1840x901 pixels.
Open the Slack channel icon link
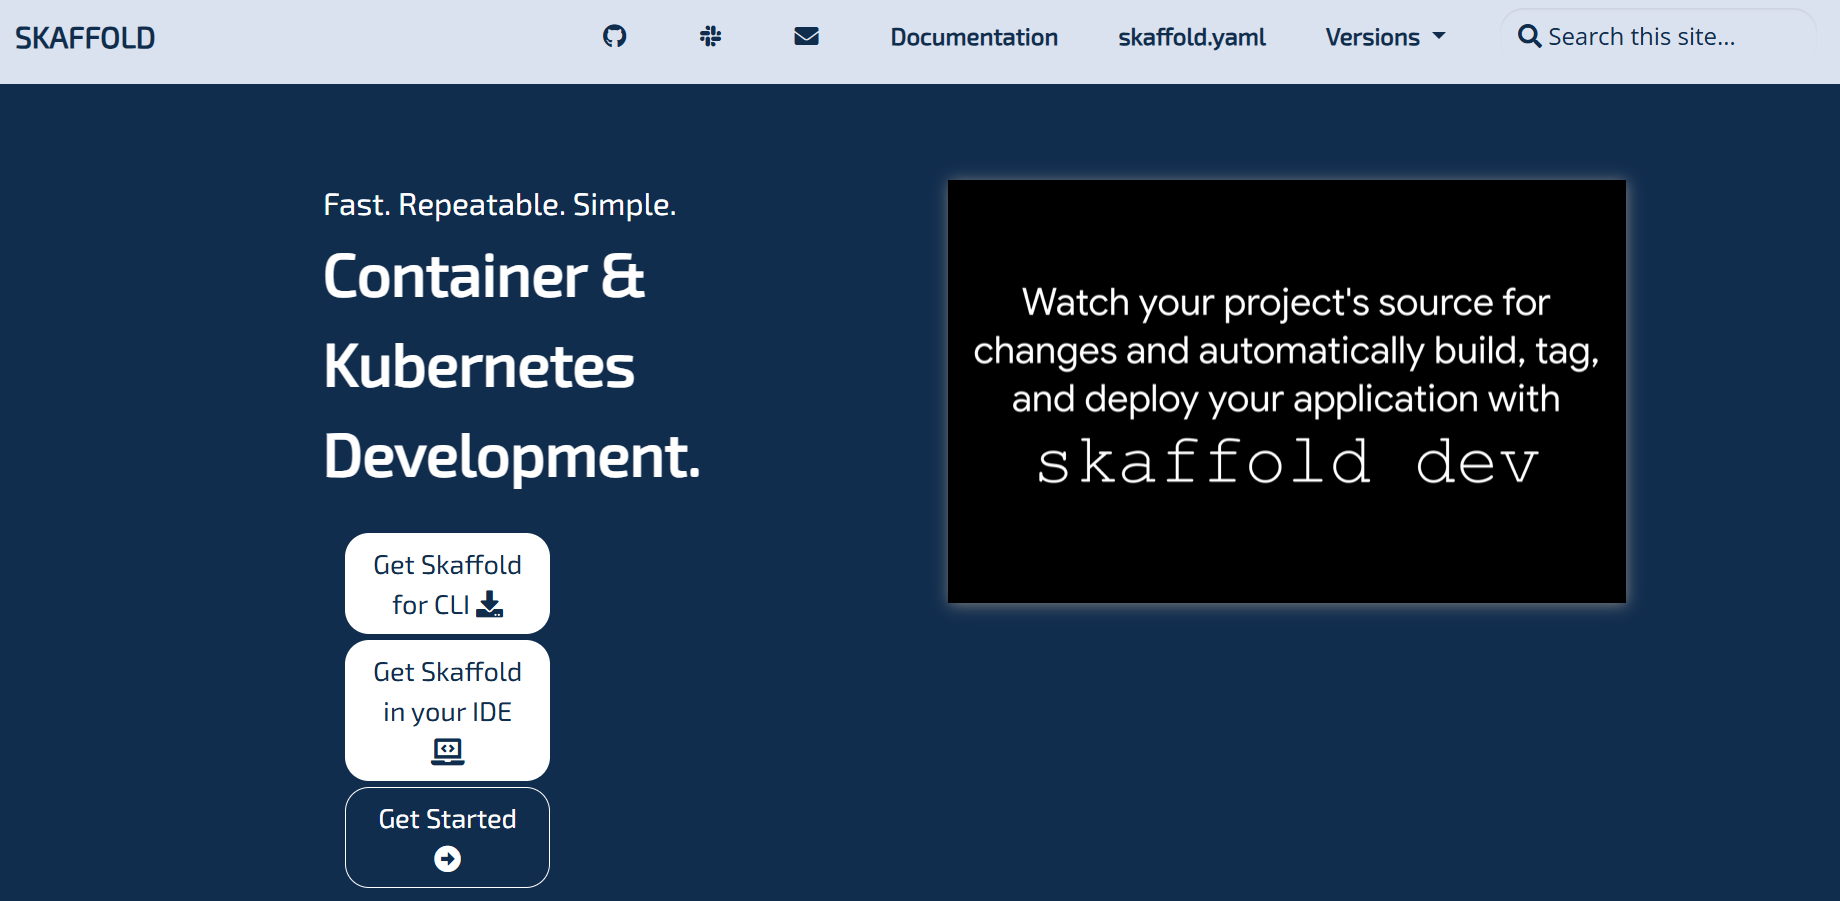710,37
